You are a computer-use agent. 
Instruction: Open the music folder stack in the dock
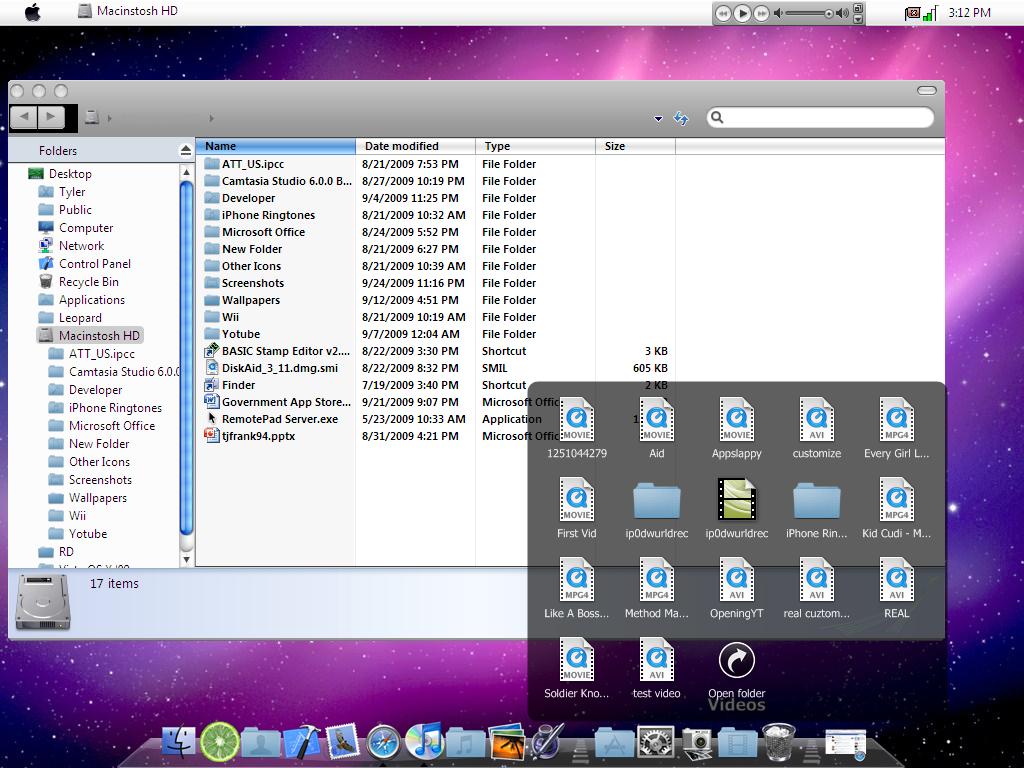click(x=464, y=743)
